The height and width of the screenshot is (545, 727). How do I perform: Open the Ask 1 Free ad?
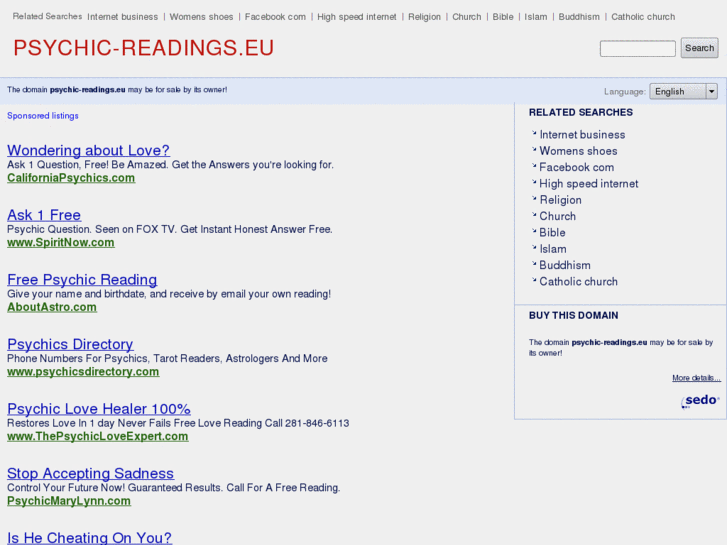pos(44,215)
